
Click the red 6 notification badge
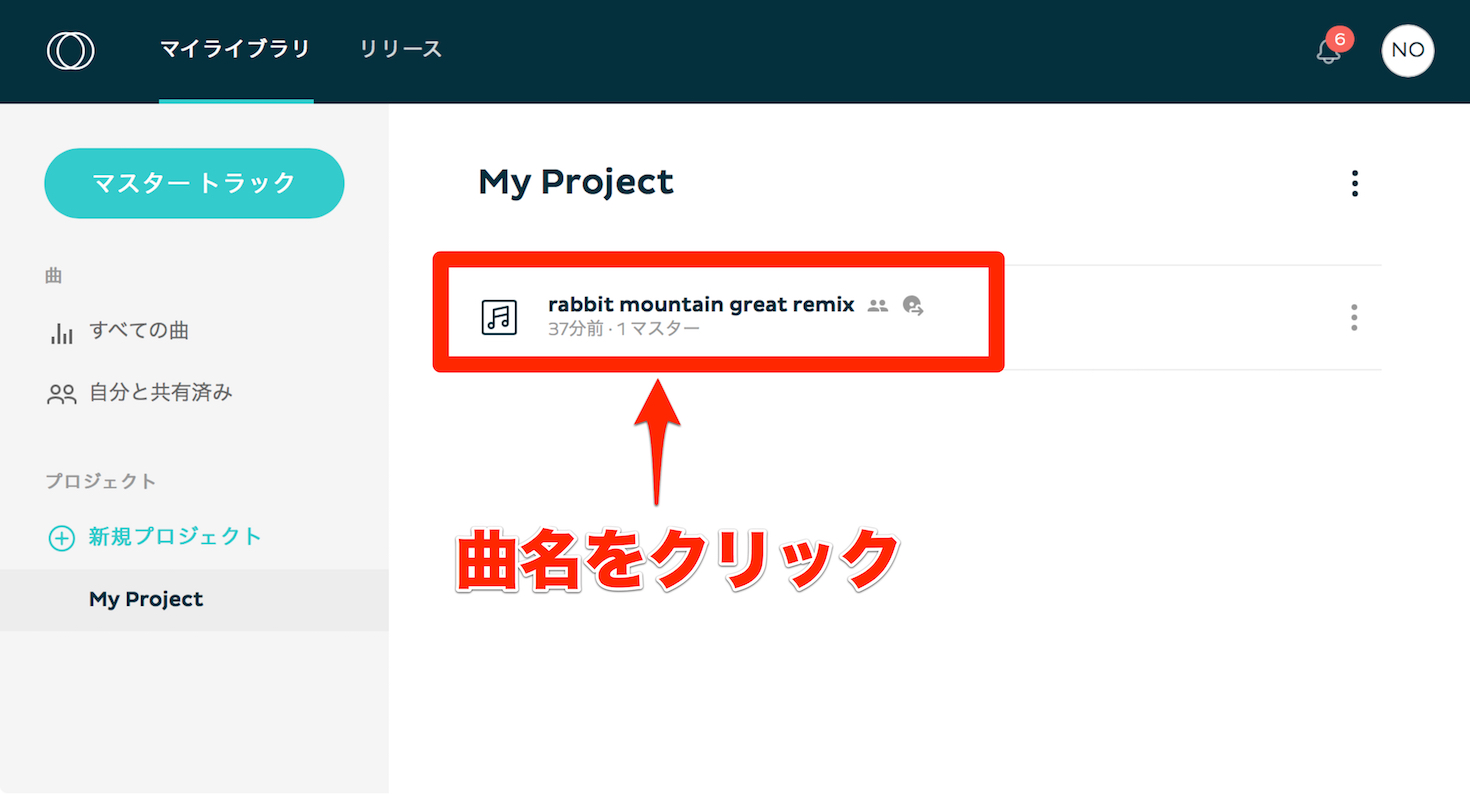pyautogui.click(x=1339, y=39)
